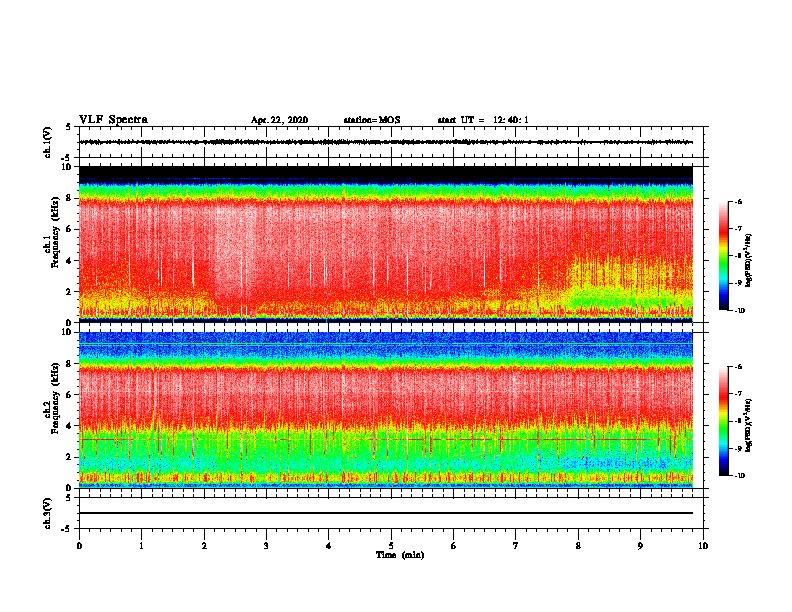Click the time axis tick label '10'
This screenshot has width=792, height=612.
(703, 546)
